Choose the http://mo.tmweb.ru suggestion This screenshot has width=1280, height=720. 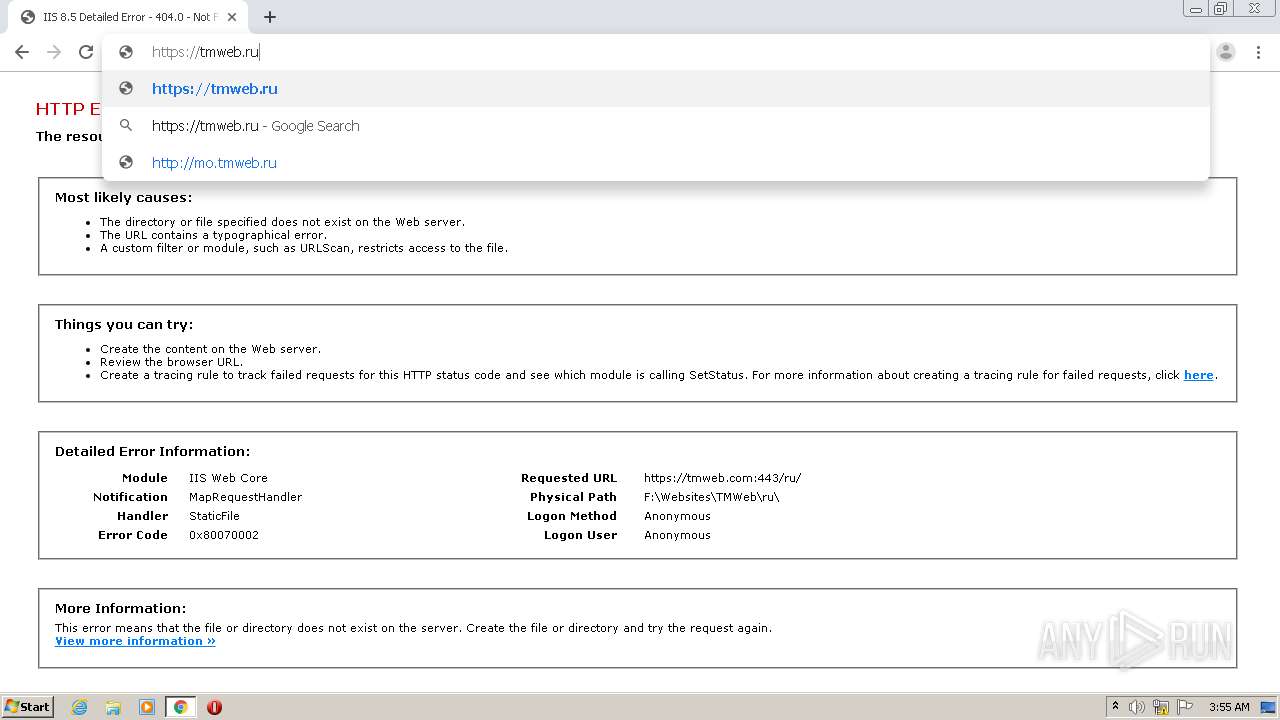coord(655,163)
